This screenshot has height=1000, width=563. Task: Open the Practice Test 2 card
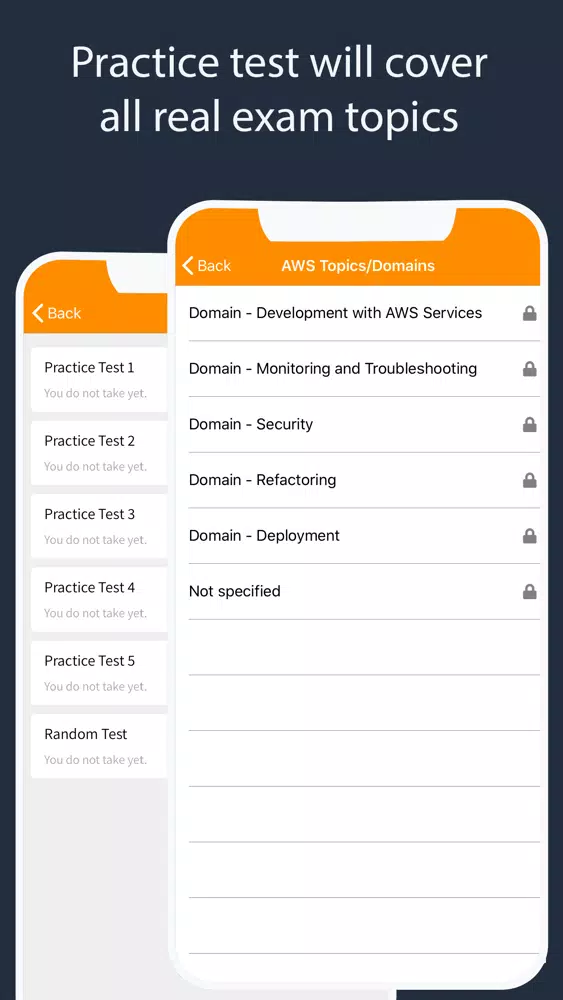99,453
